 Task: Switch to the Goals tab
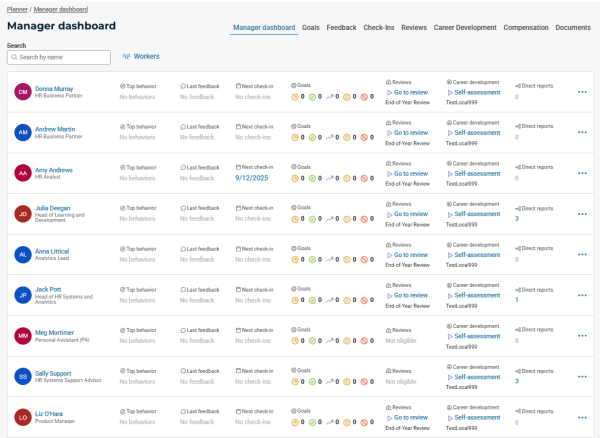(x=311, y=28)
